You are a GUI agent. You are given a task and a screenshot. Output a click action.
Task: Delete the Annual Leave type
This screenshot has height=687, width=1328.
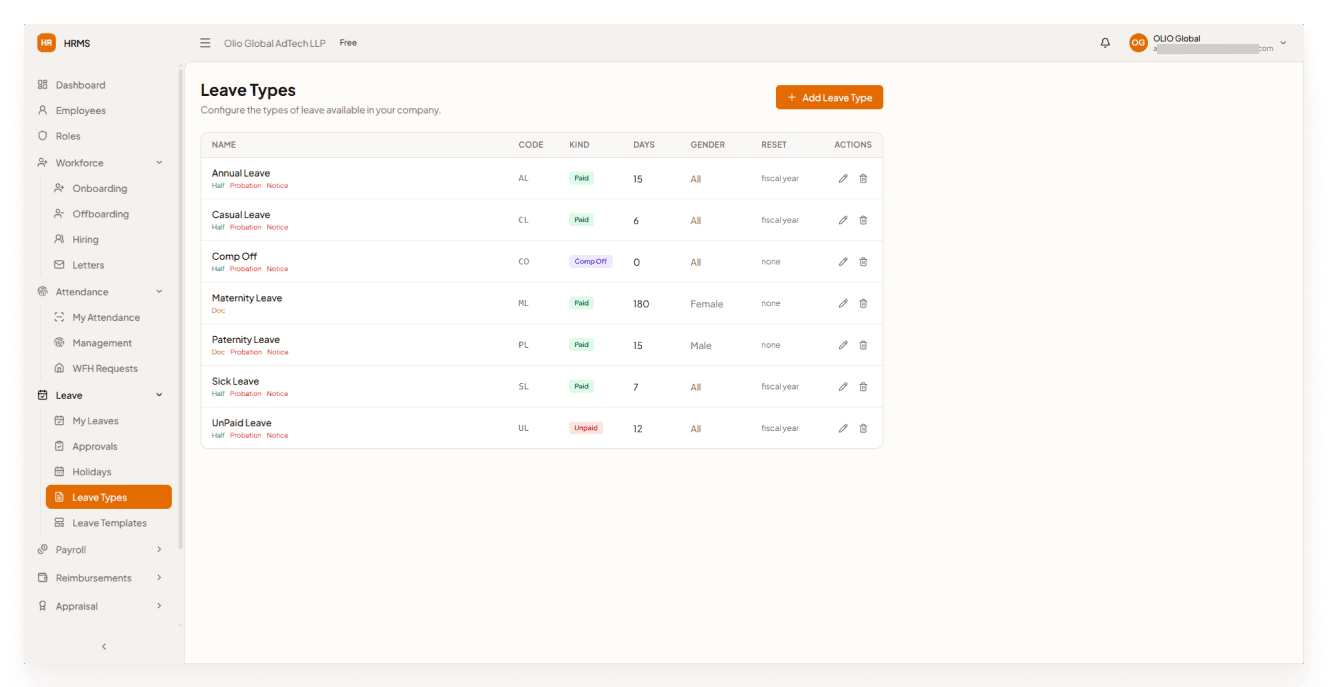(x=863, y=179)
